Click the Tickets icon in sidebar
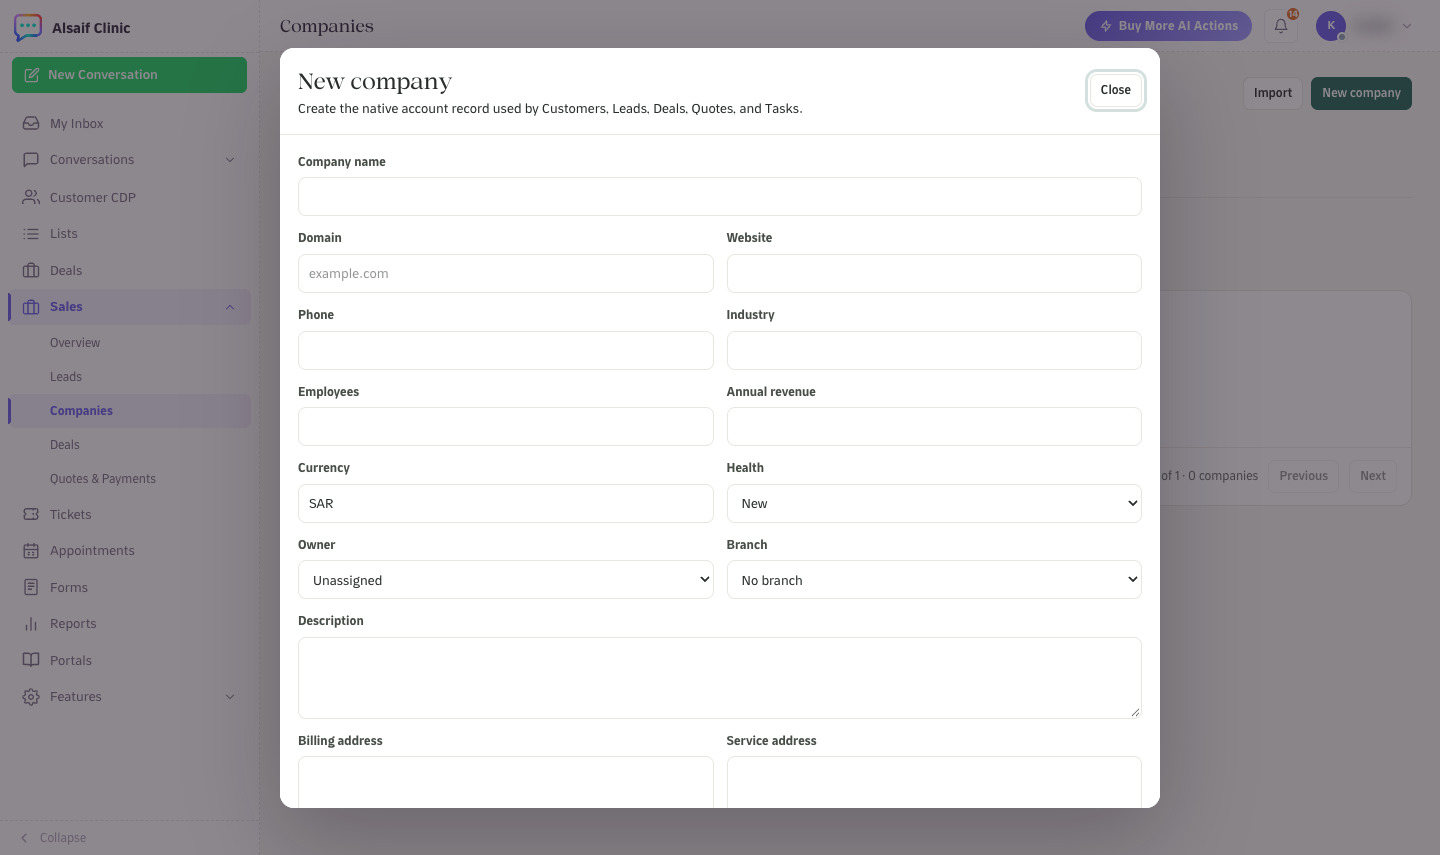The width and height of the screenshot is (1440, 855). 31,514
